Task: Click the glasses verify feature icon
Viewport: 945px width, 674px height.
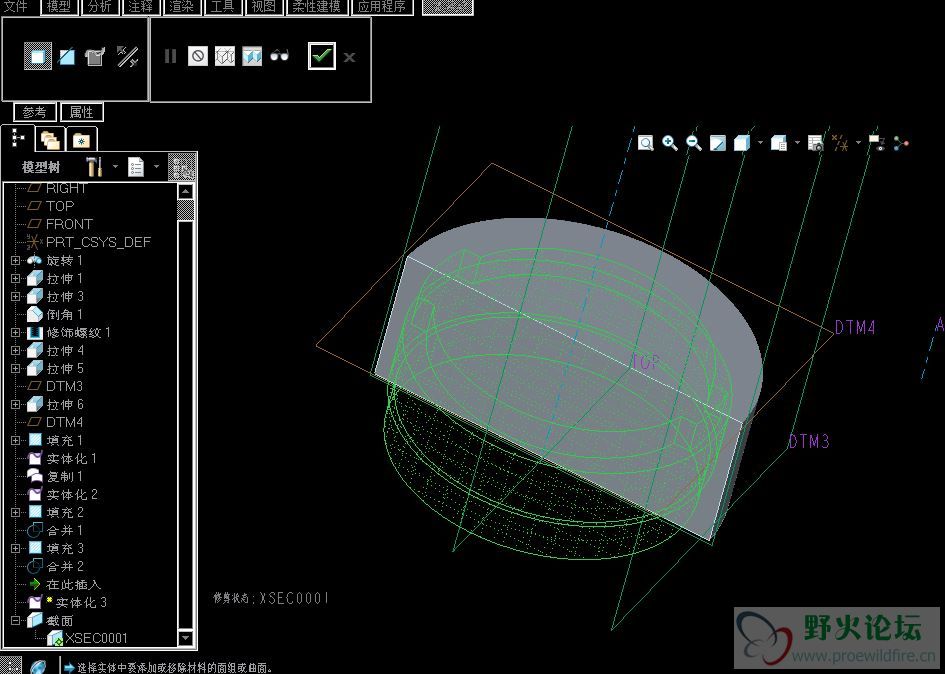Action: coord(280,55)
